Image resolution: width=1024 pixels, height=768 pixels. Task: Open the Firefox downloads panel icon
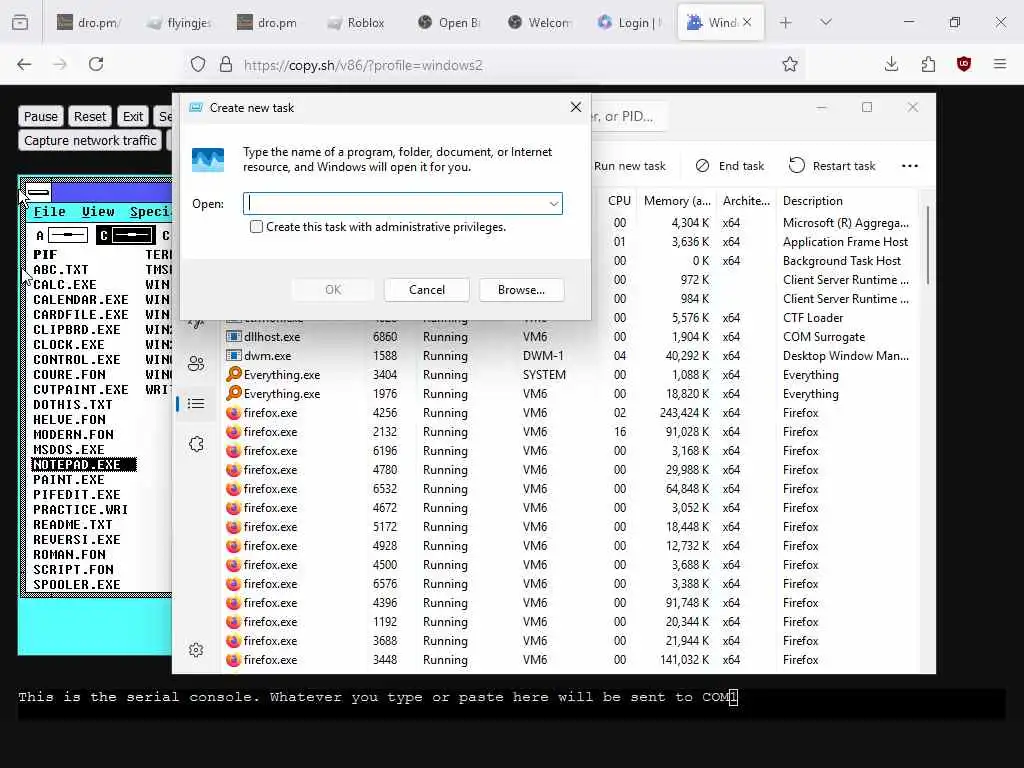pos(891,64)
